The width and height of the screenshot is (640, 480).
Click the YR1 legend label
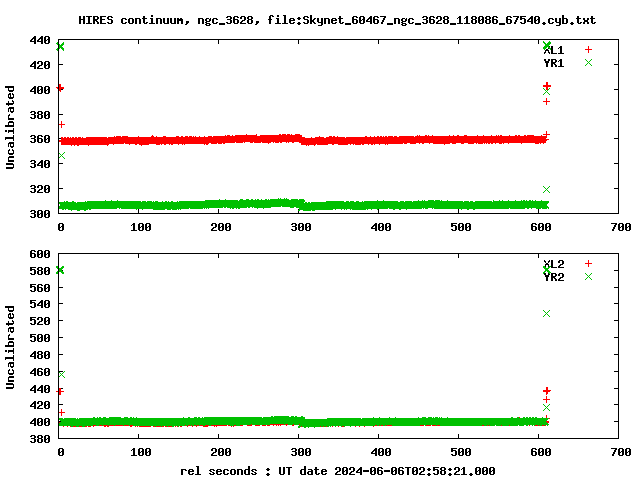click(554, 63)
